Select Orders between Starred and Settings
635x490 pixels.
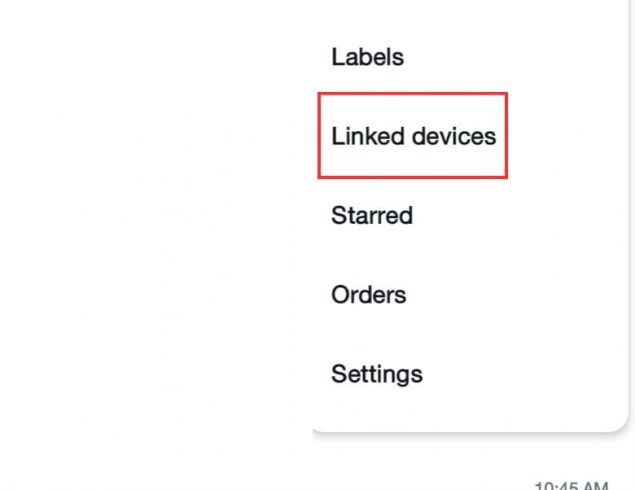pos(369,294)
